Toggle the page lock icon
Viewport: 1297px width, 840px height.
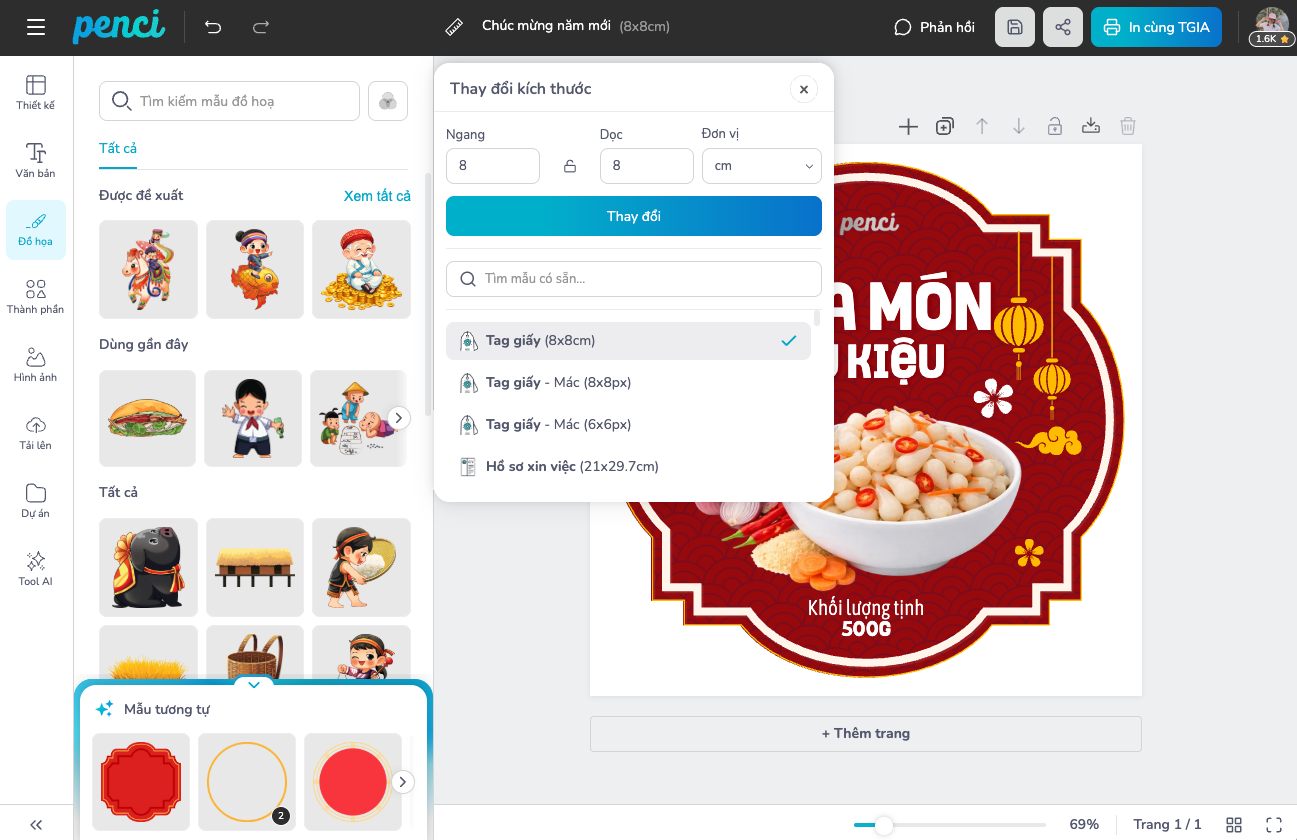[x=1055, y=126]
